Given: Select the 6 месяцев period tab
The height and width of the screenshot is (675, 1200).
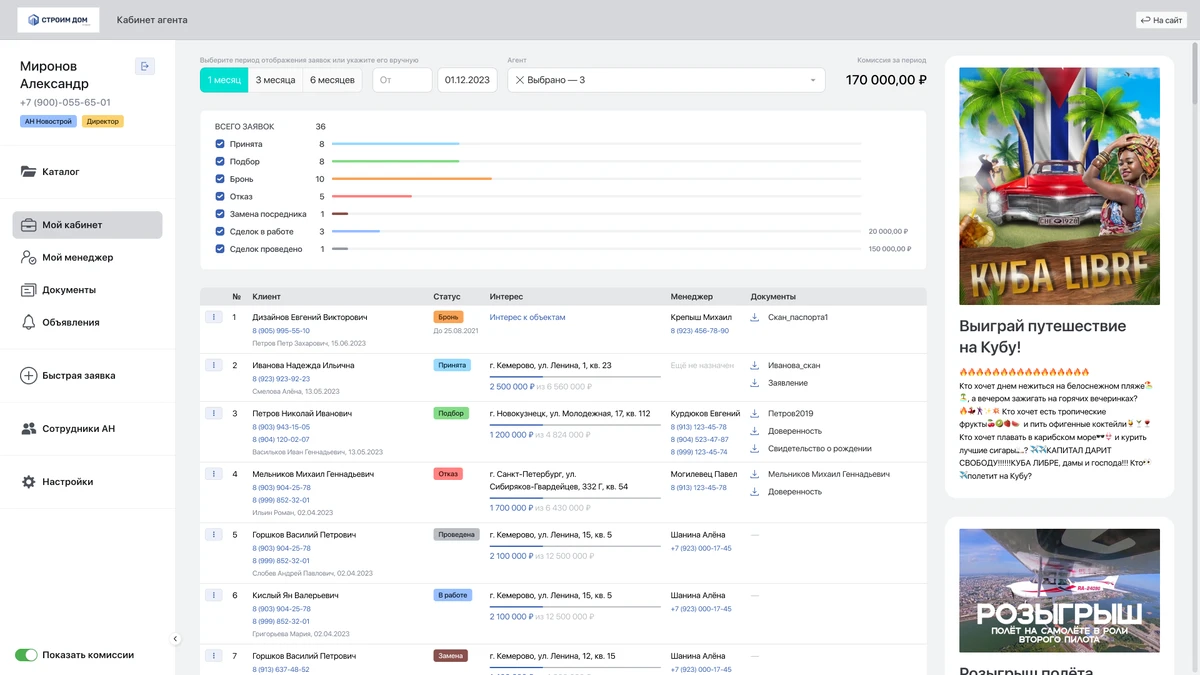Looking at the screenshot, I should coord(333,80).
